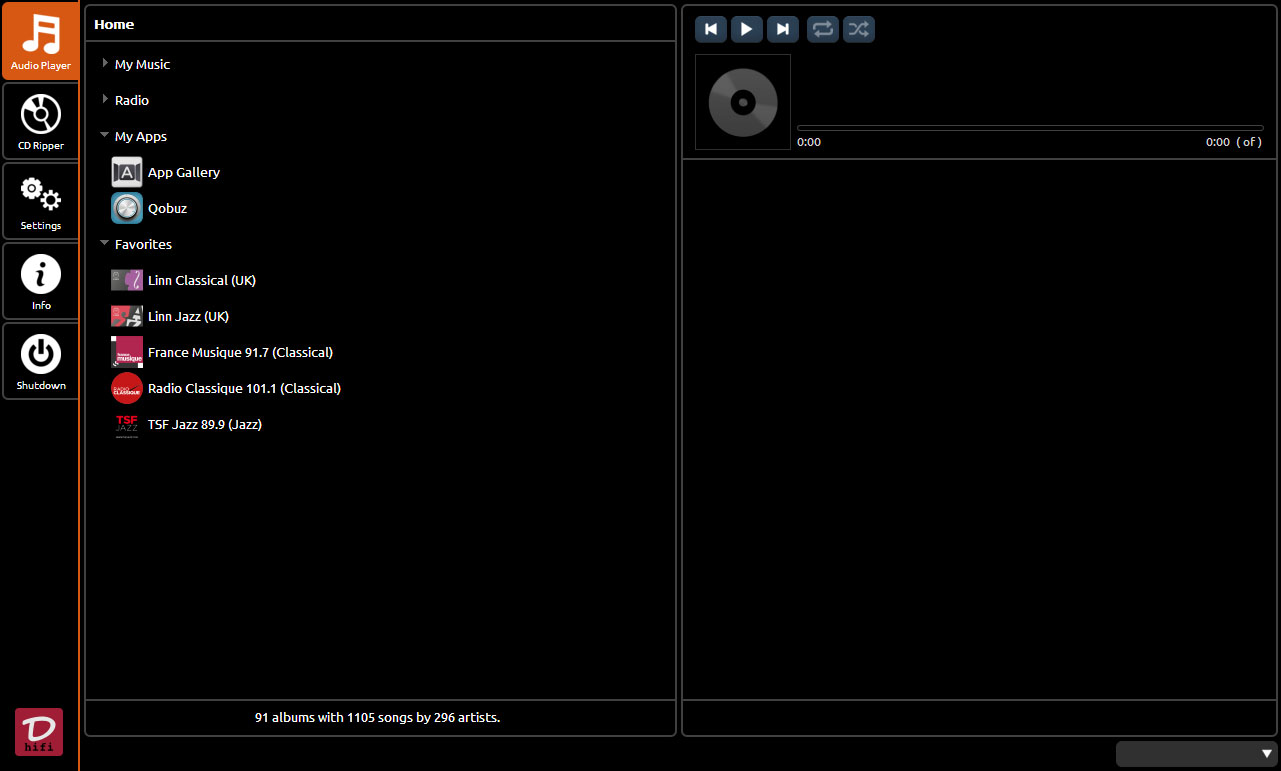
Task: Open the Settings gear panel
Action: (x=41, y=201)
